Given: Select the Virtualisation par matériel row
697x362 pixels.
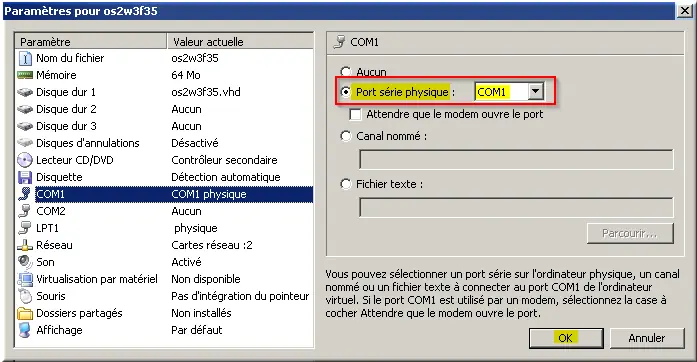Looking at the screenshot, I should (164, 279).
